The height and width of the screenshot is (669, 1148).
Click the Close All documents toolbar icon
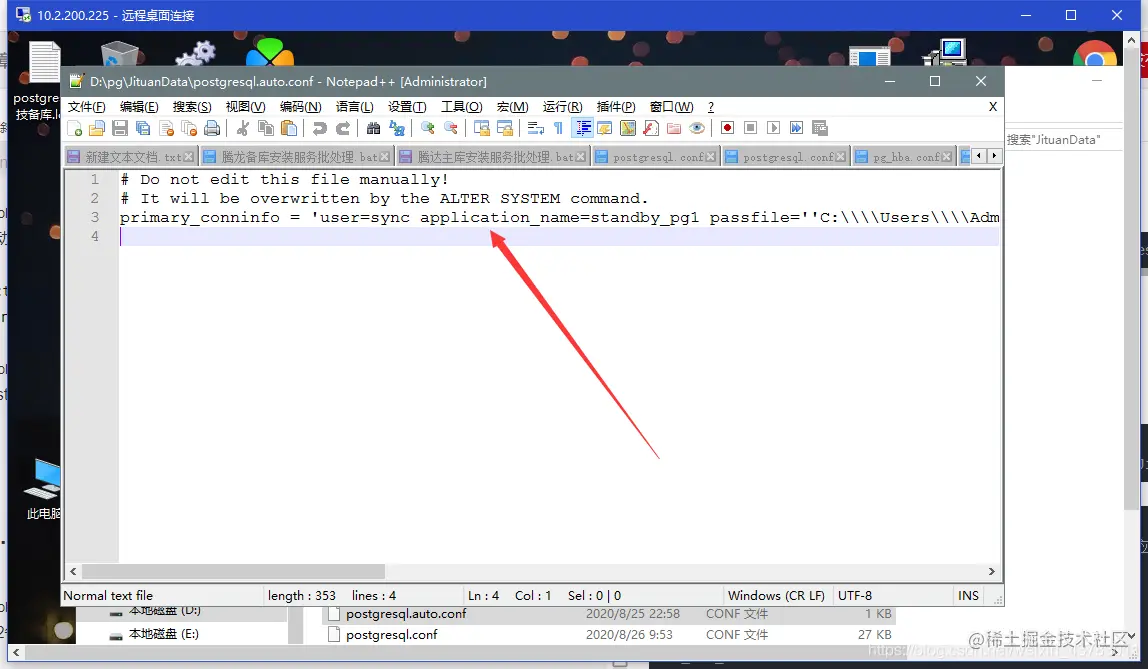pos(189,129)
